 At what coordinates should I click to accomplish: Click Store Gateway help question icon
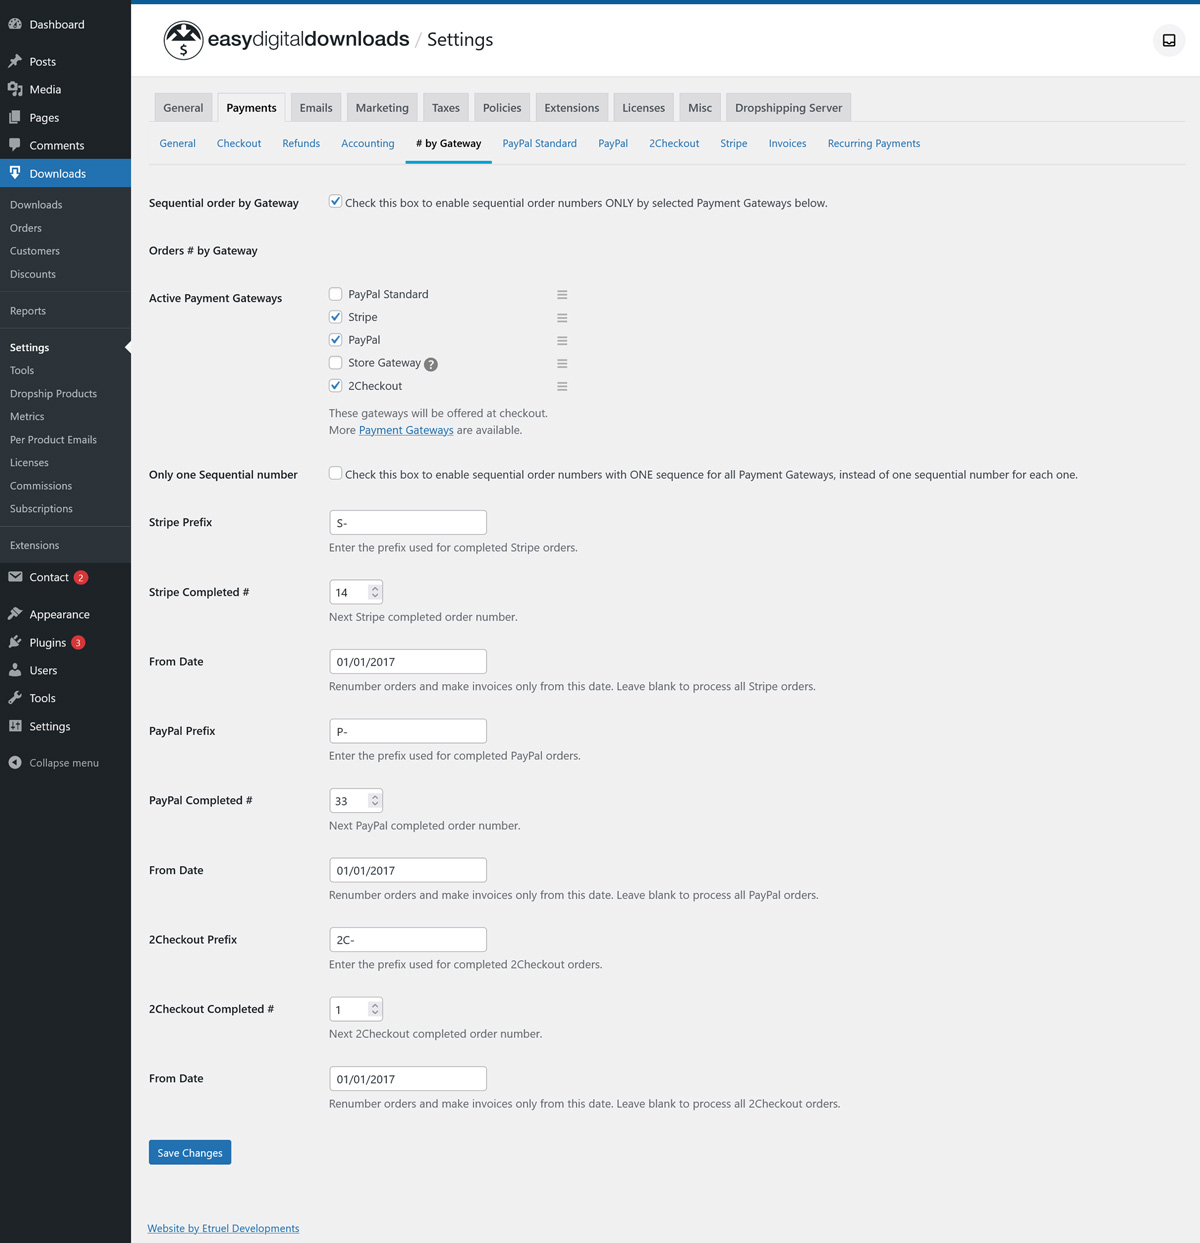pyautogui.click(x=431, y=364)
